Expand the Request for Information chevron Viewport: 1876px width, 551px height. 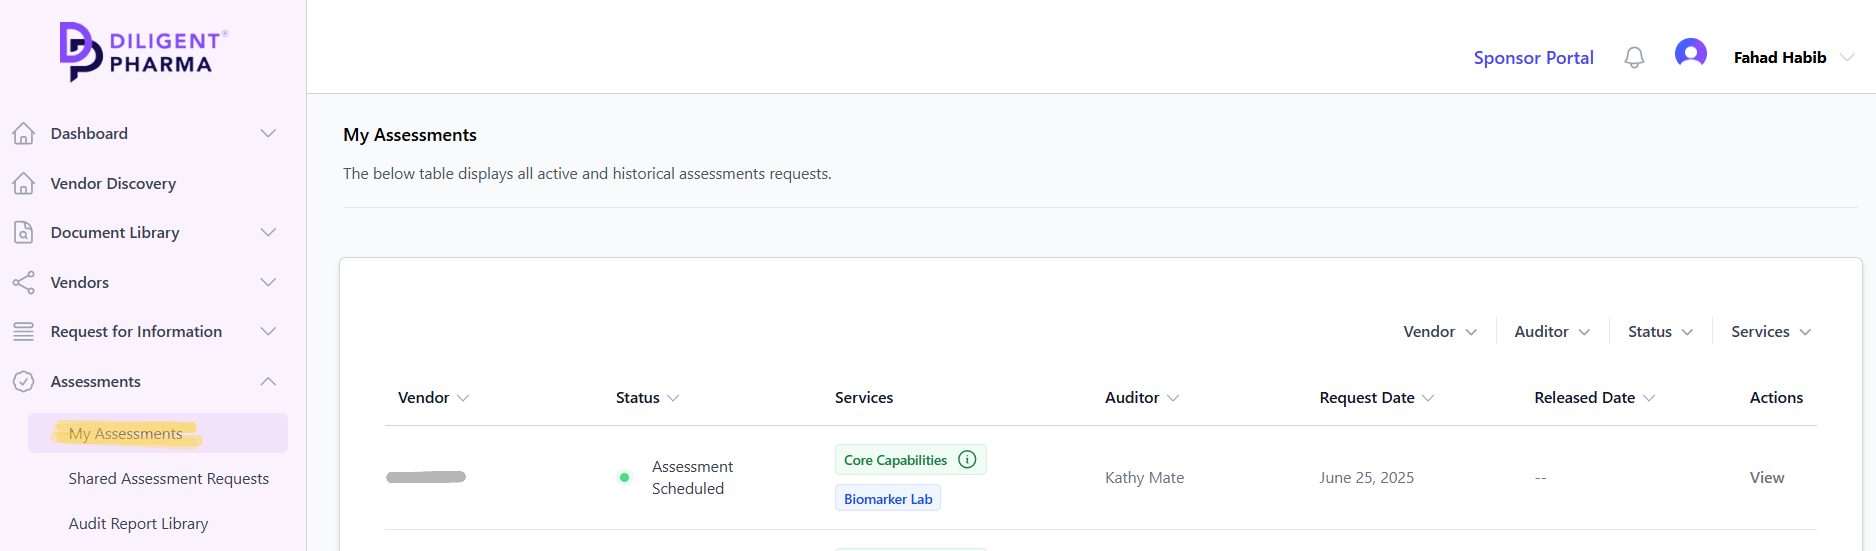(x=268, y=331)
